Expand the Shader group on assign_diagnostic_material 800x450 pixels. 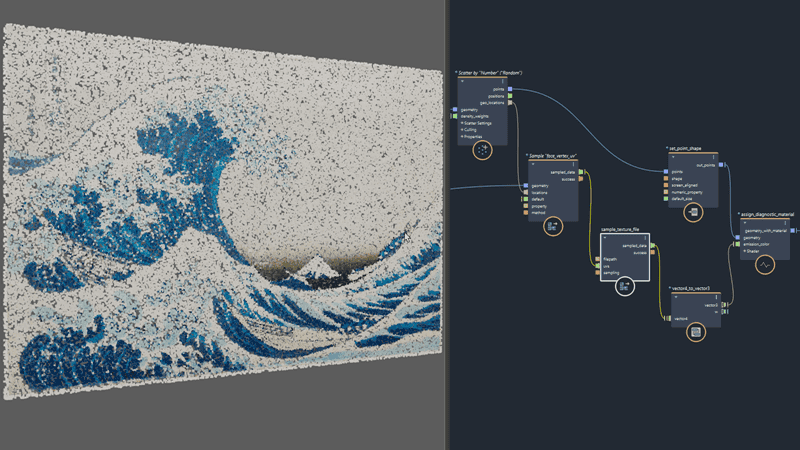[x=744, y=251]
